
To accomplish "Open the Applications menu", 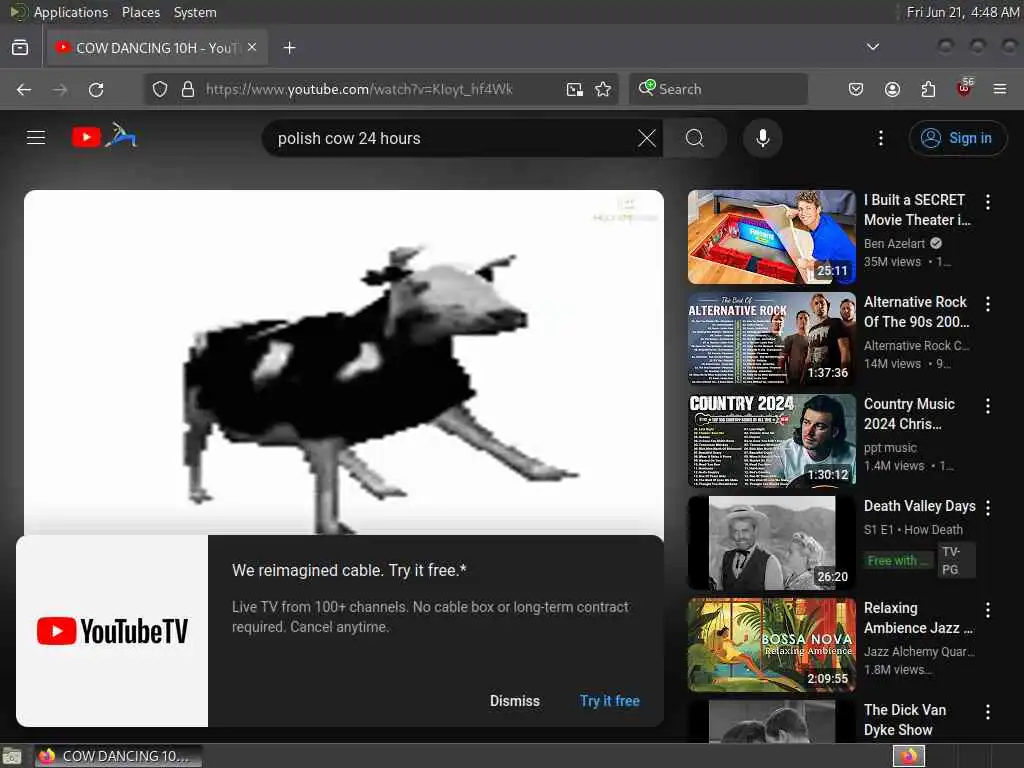I will [x=71, y=12].
